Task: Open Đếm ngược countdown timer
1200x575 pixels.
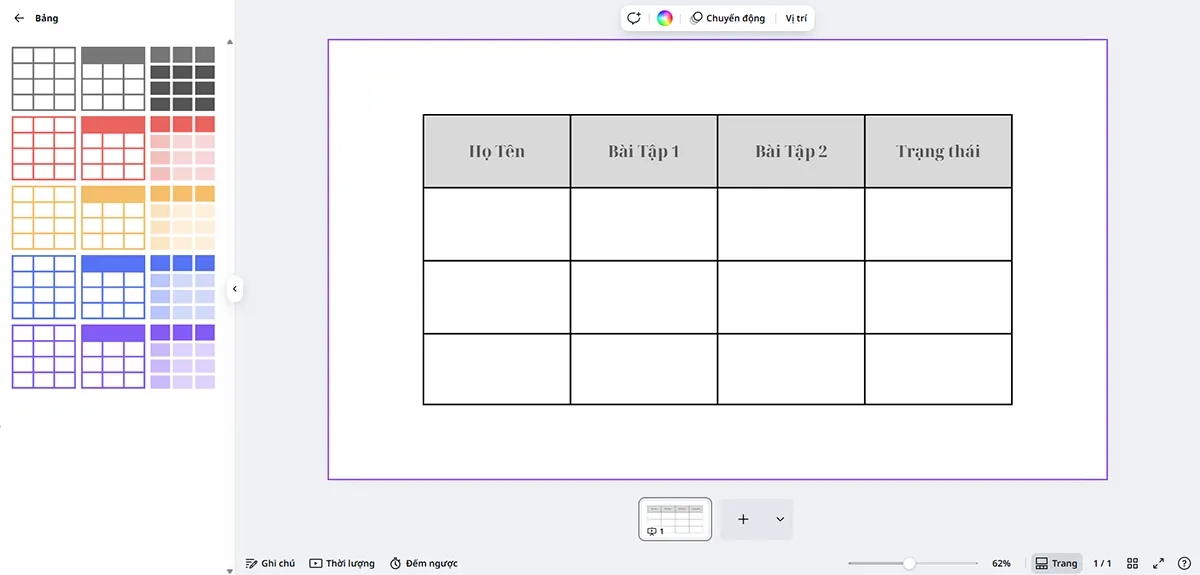Action: (424, 563)
